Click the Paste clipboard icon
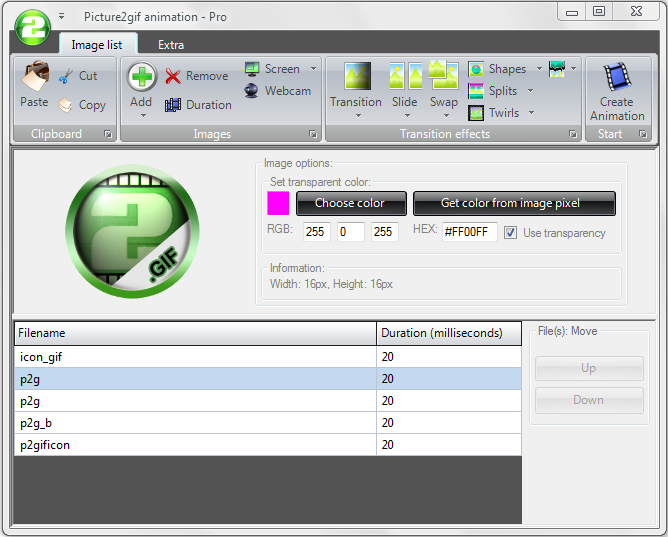This screenshot has width=668, height=537. (x=35, y=76)
